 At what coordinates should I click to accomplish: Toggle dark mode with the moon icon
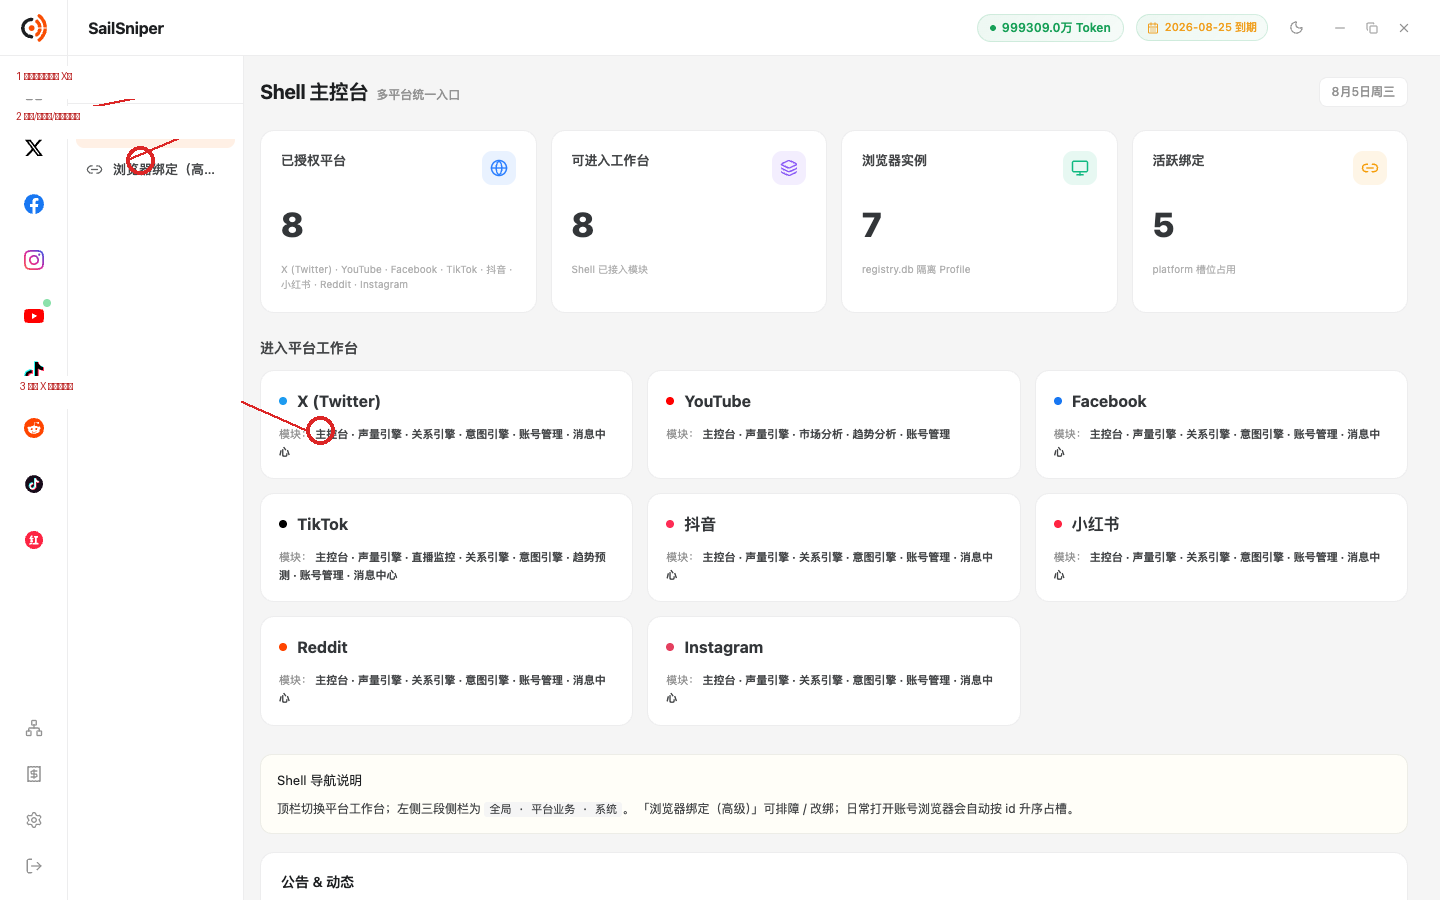pyautogui.click(x=1297, y=28)
